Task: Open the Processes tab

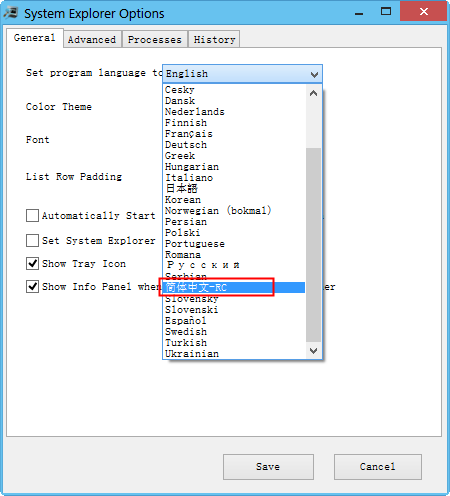Action: (155, 39)
